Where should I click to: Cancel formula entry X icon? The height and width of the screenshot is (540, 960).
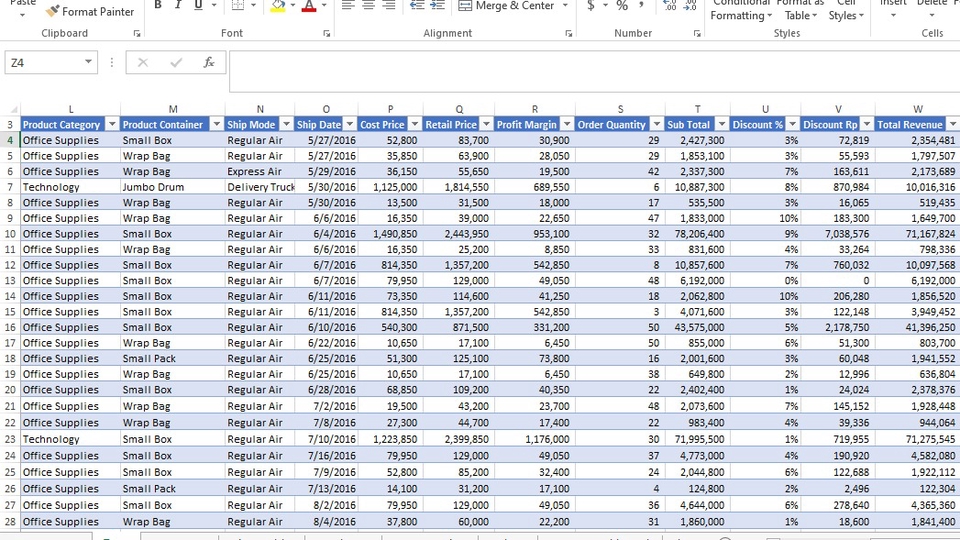click(143, 62)
